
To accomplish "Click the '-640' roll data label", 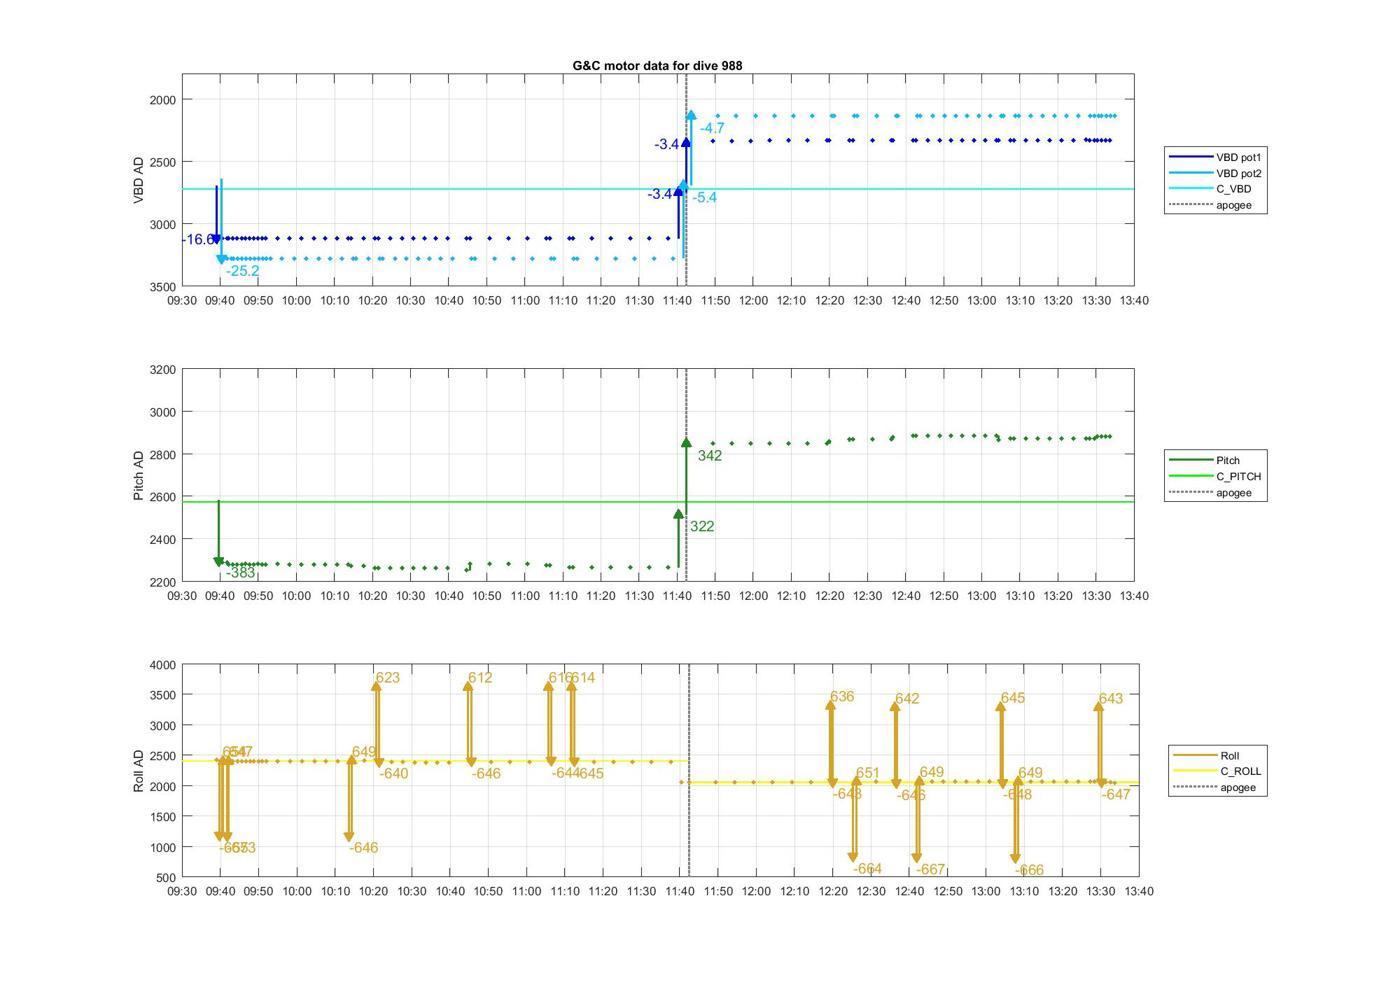I will pyautogui.click(x=394, y=774).
